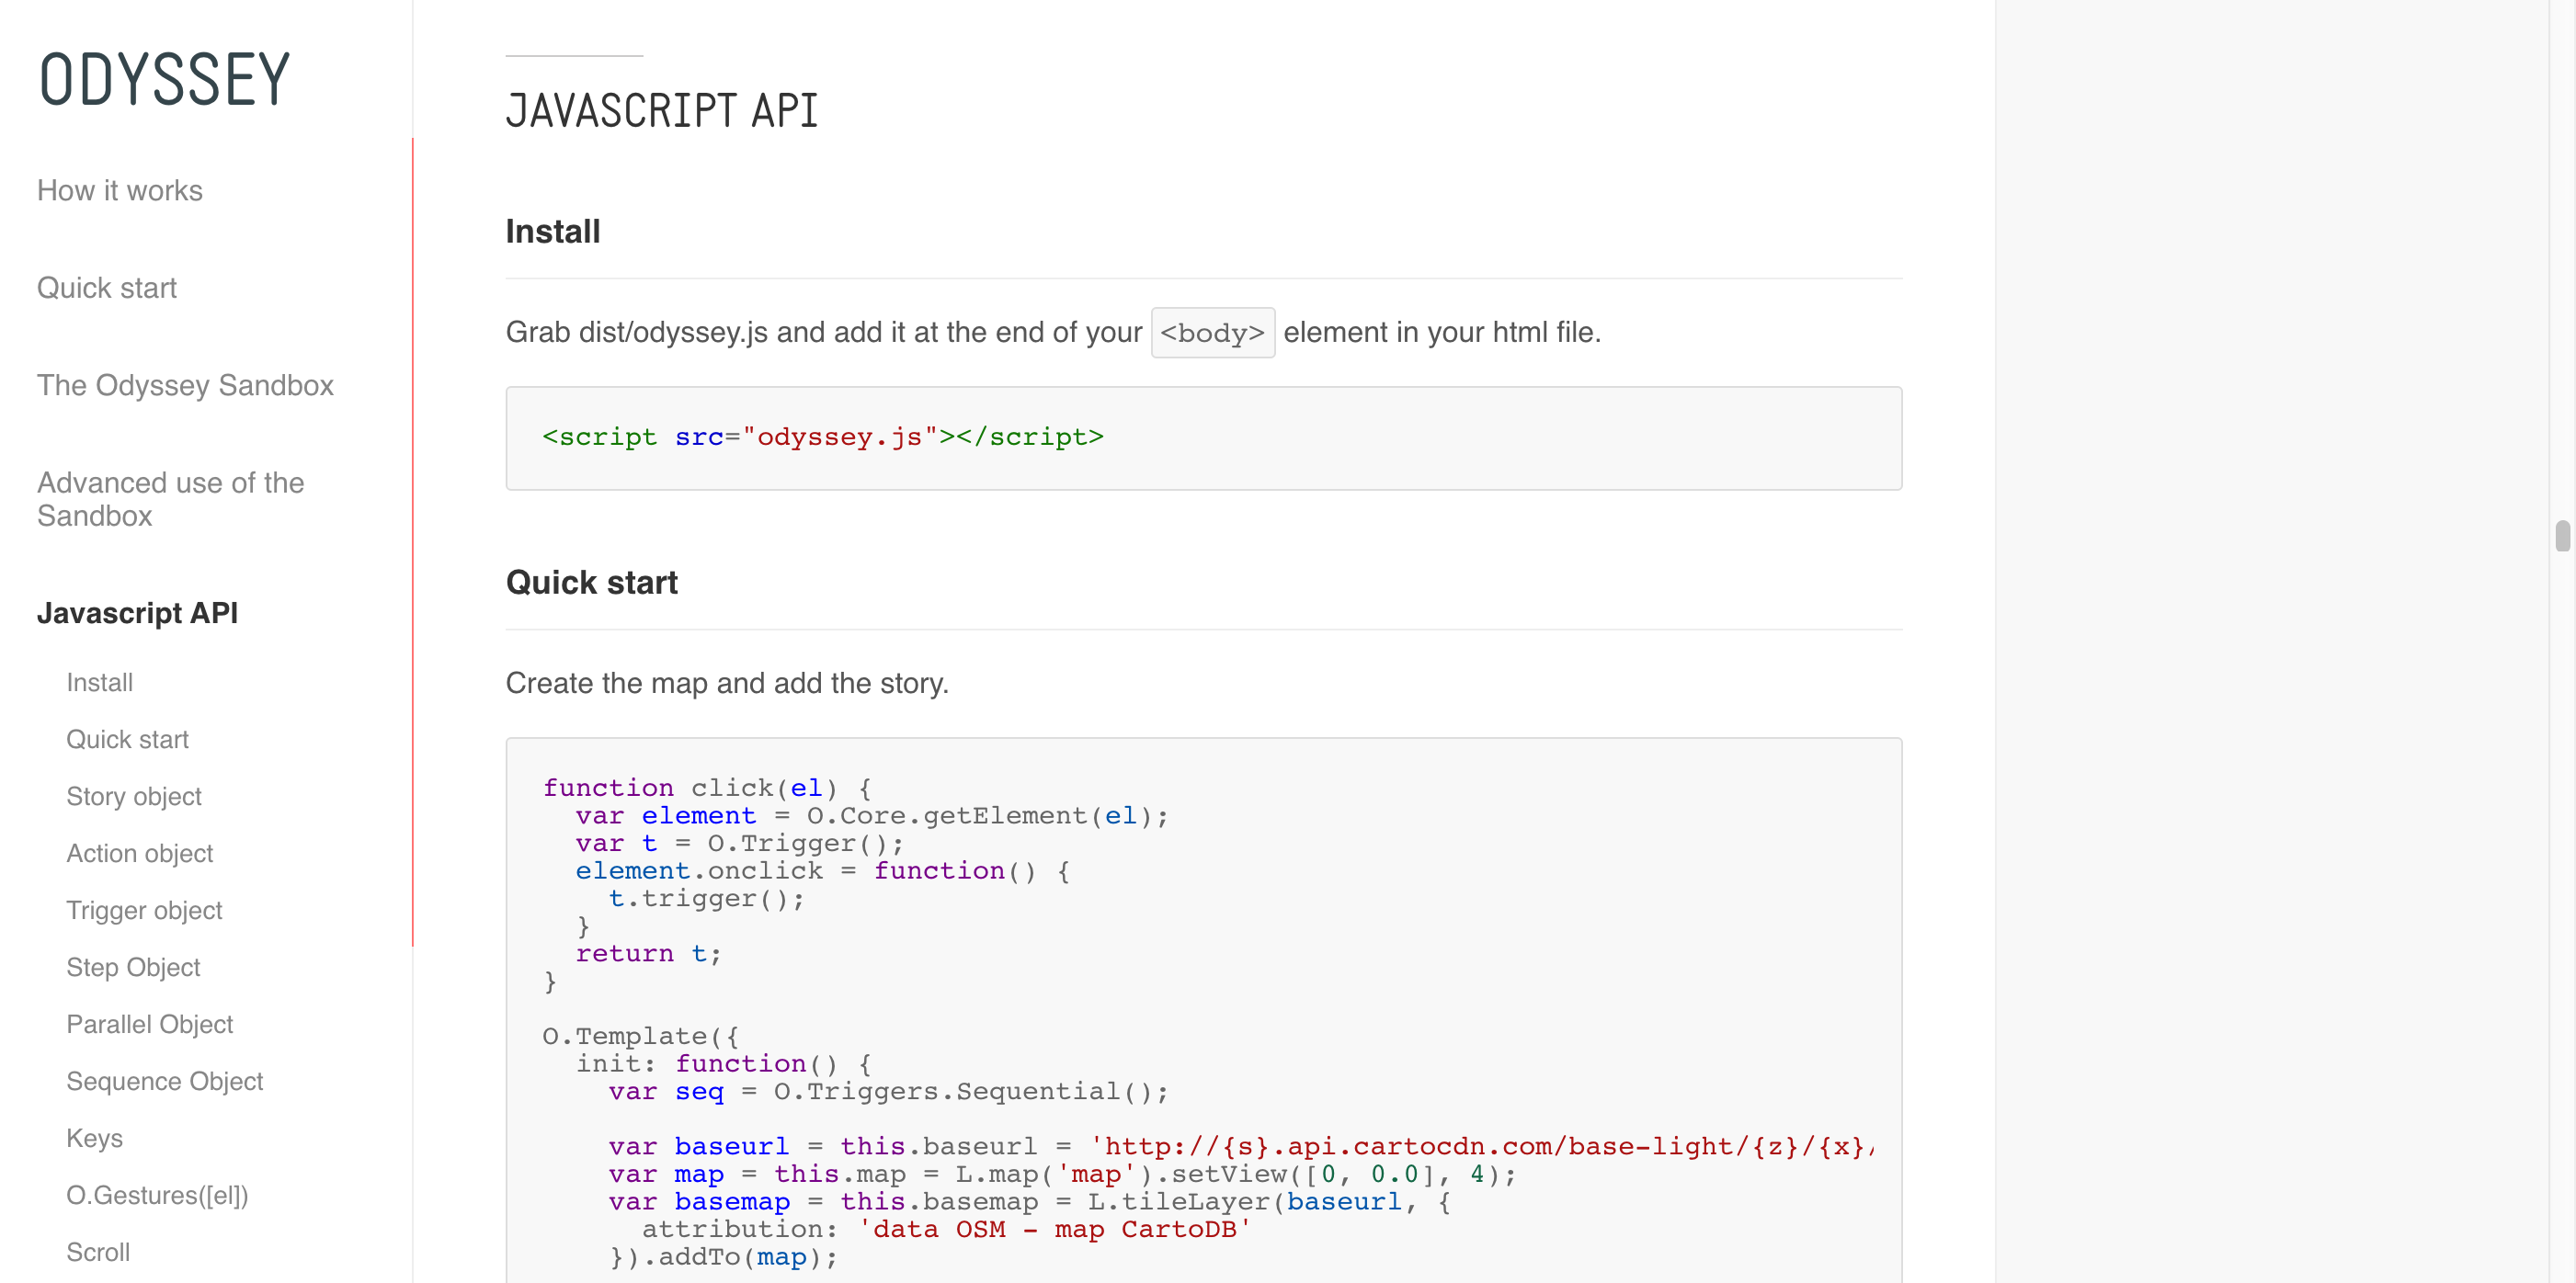Open Advanced use of the Sandbox

click(x=170, y=499)
